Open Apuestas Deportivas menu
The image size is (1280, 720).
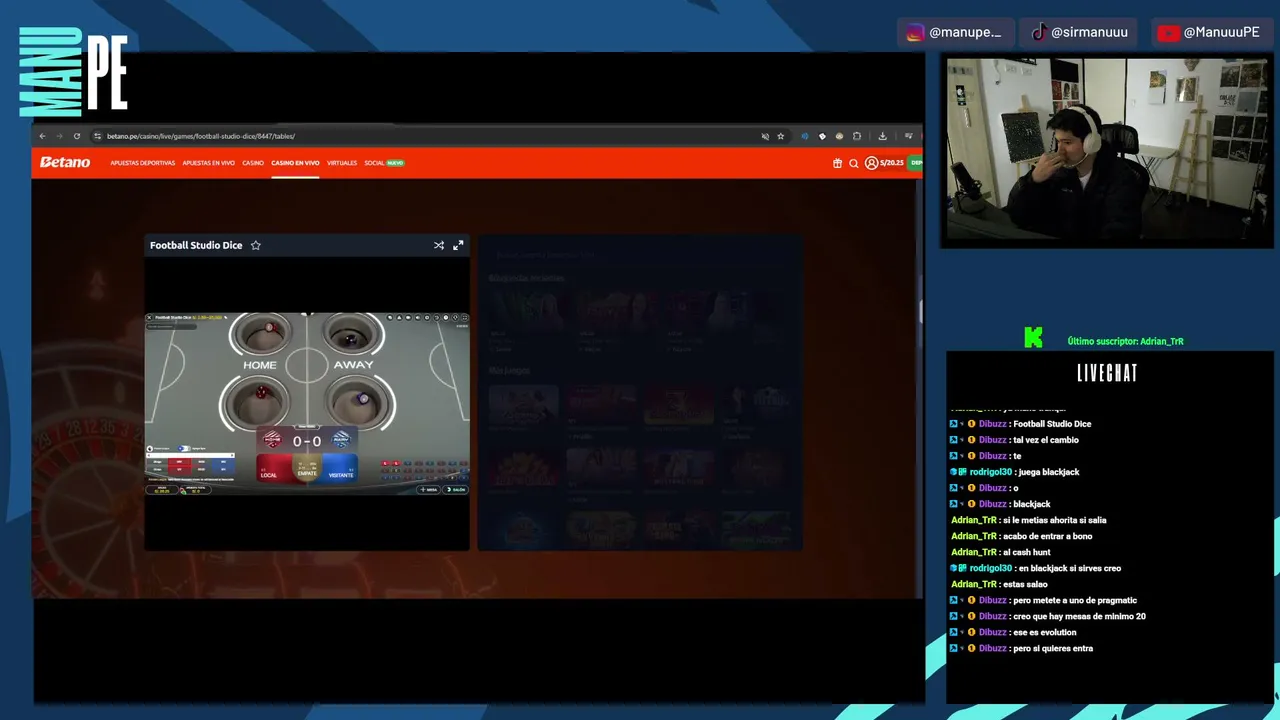142,163
